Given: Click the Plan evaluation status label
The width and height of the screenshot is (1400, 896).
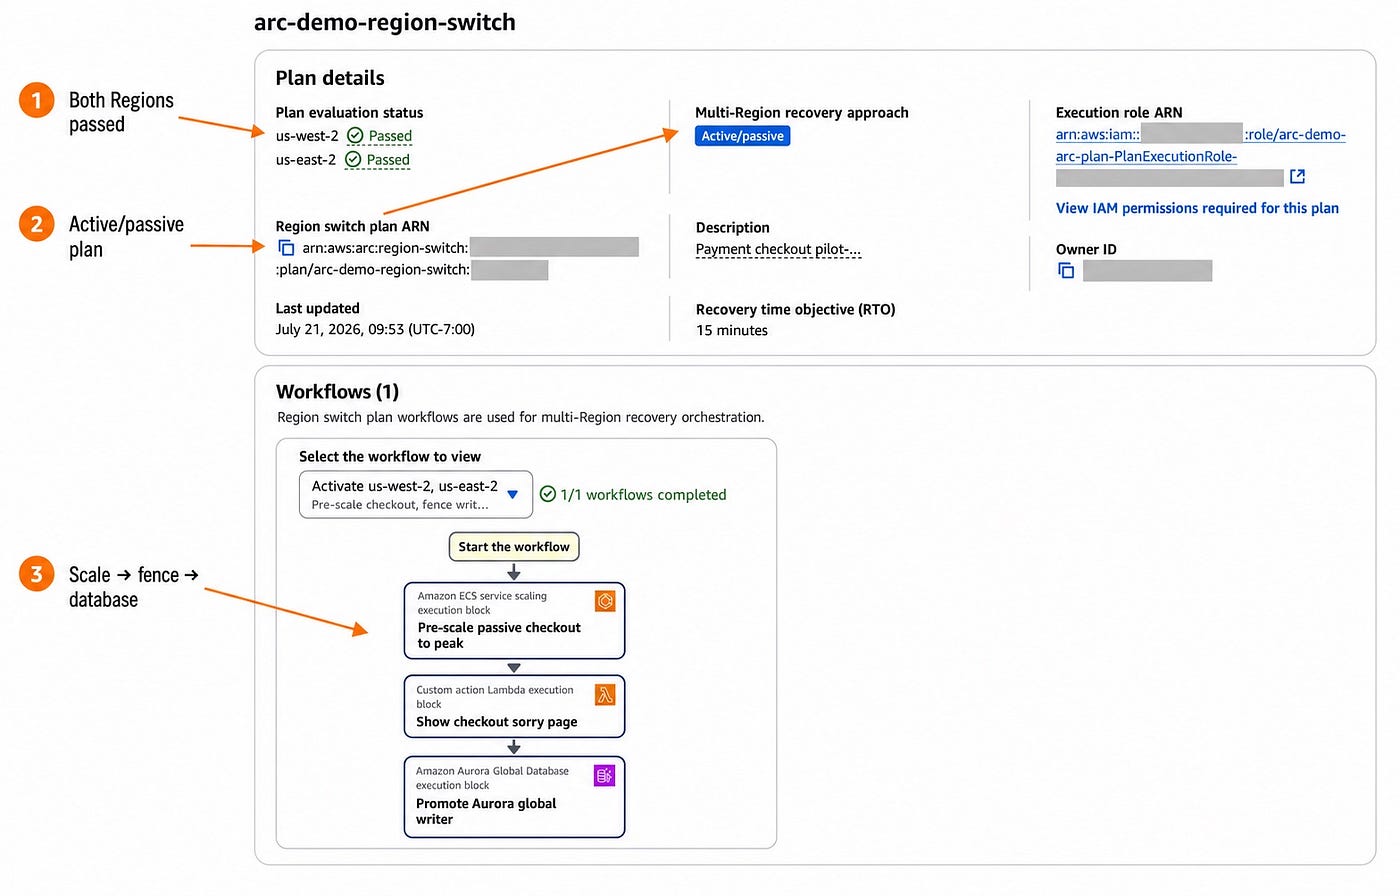Looking at the screenshot, I should point(349,113).
